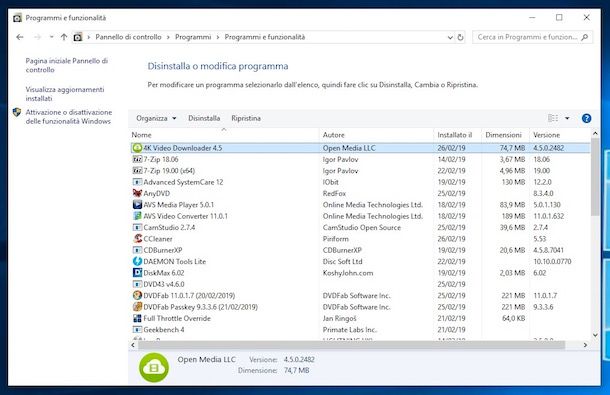The height and width of the screenshot is (395, 610).
Task: Click the 7-Zip 18.06 program icon
Action: point(137,159)
